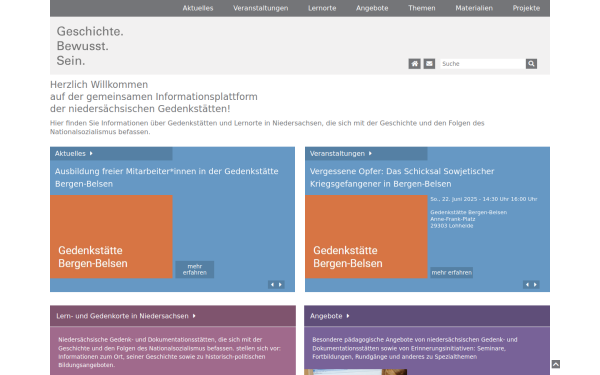Open Lern- und Gedenkorte in Niedersachsen header
Screen dimensions: 600x375
[x=173, y=316]
